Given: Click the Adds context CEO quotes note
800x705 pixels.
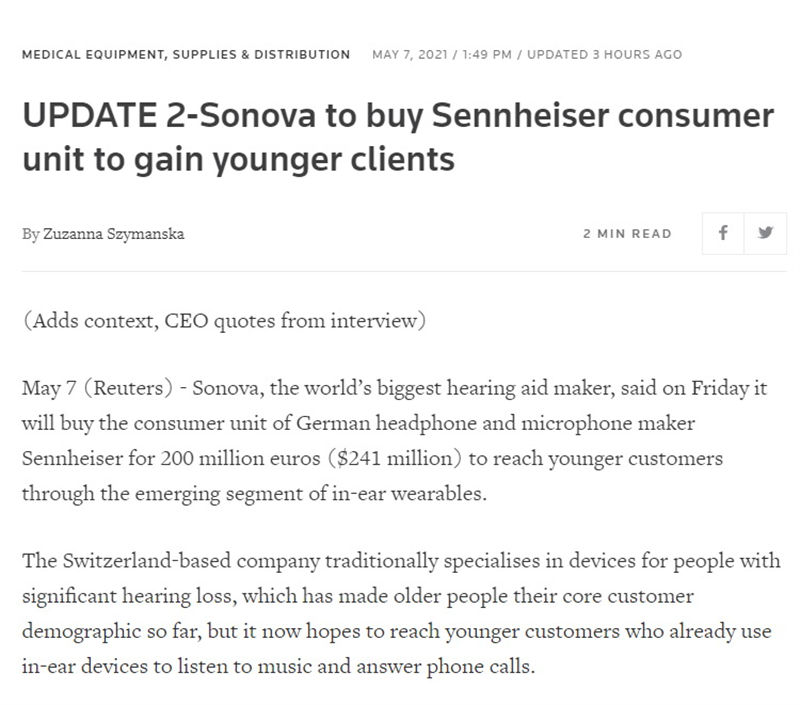Looking at the screenshot, I should point(224,321).
